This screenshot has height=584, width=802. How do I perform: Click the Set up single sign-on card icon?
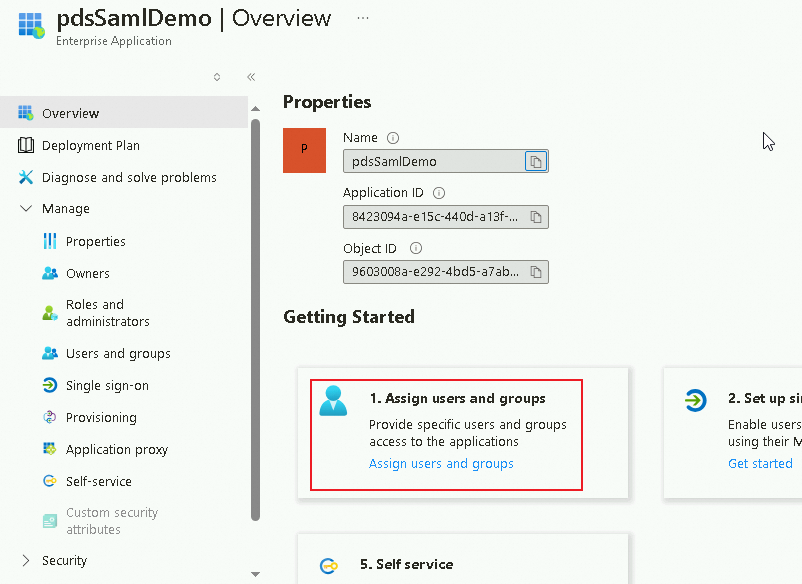pos(696,400)
